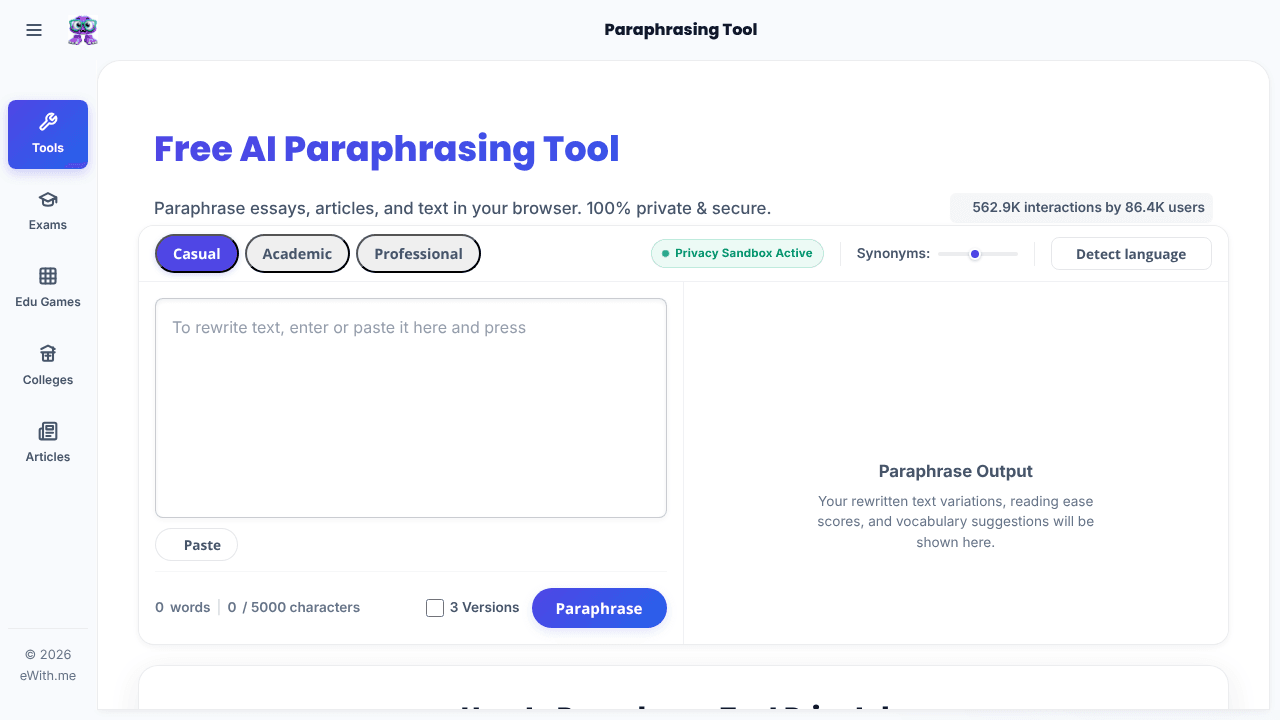
Task: Select the Academic tone tab
Action: tap(297, 254)
